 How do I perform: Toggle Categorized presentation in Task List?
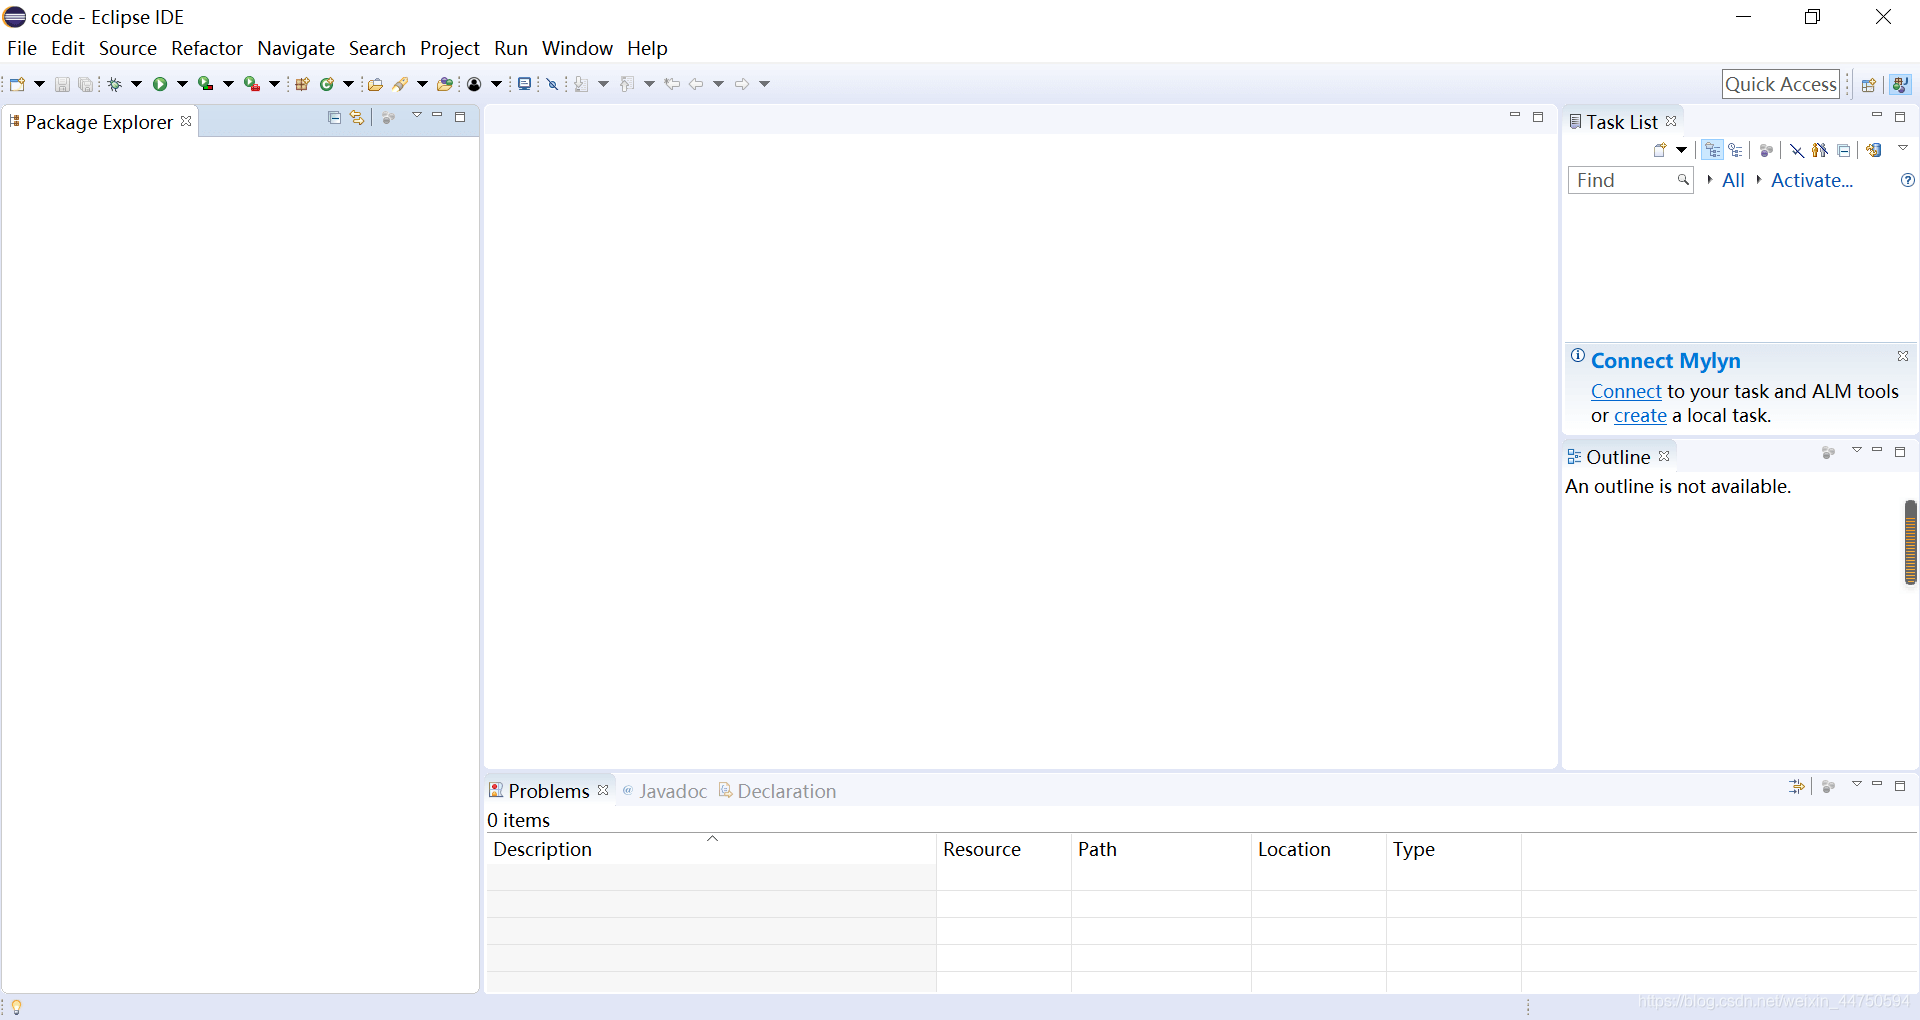tap(1713, 150)
